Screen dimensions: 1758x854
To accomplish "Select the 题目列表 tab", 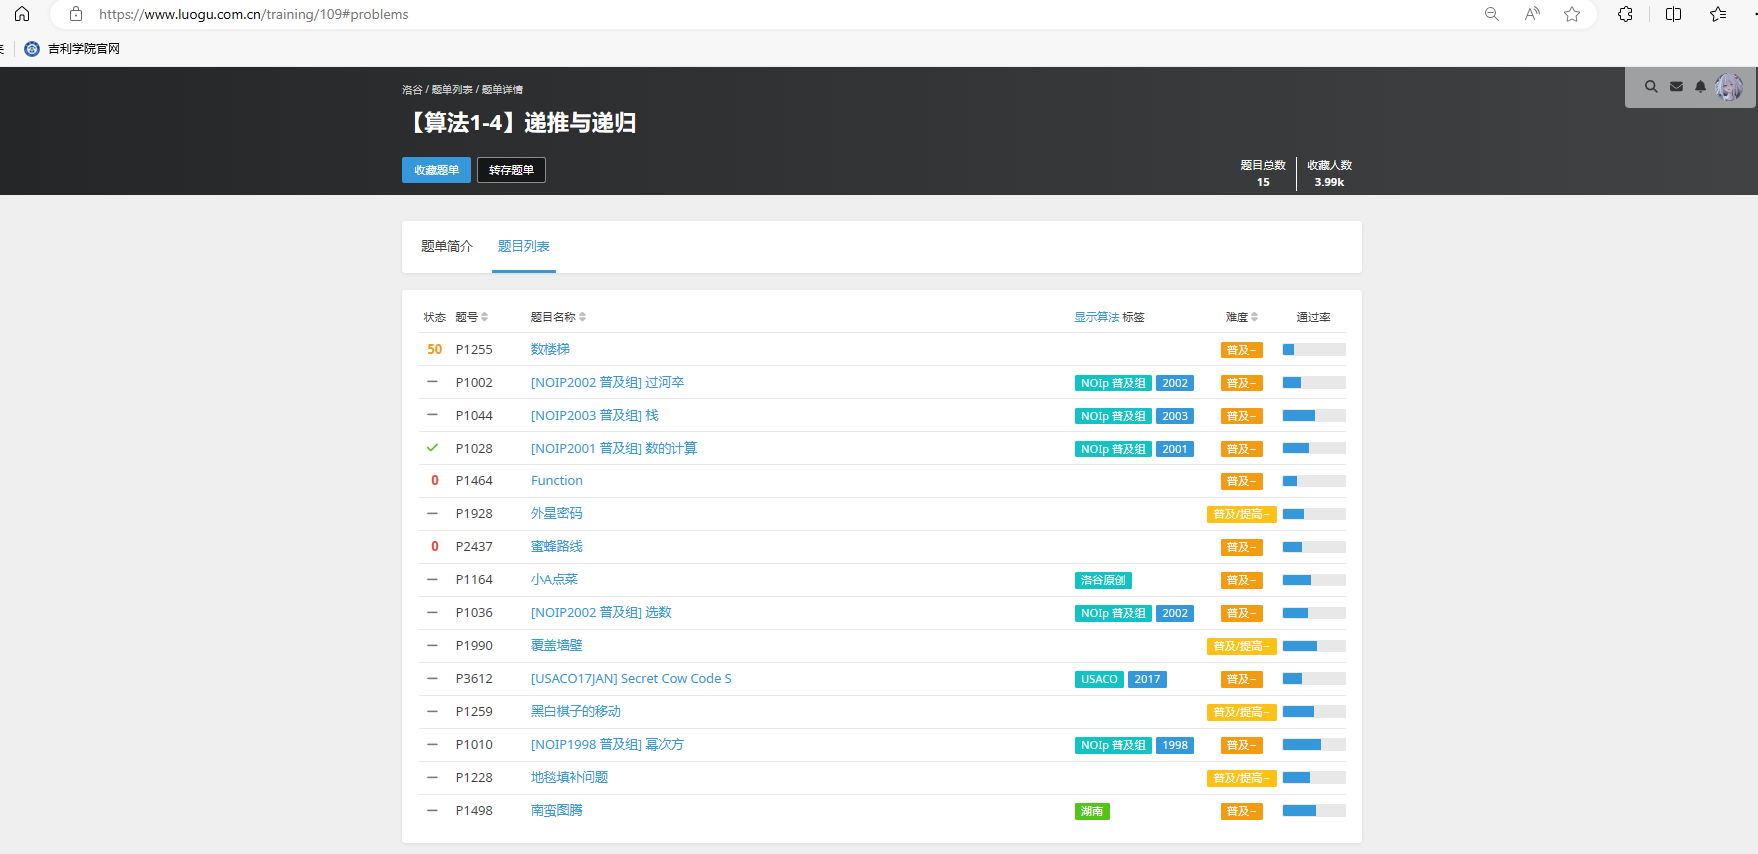I will pyautogui.click(x=524, y=246).
